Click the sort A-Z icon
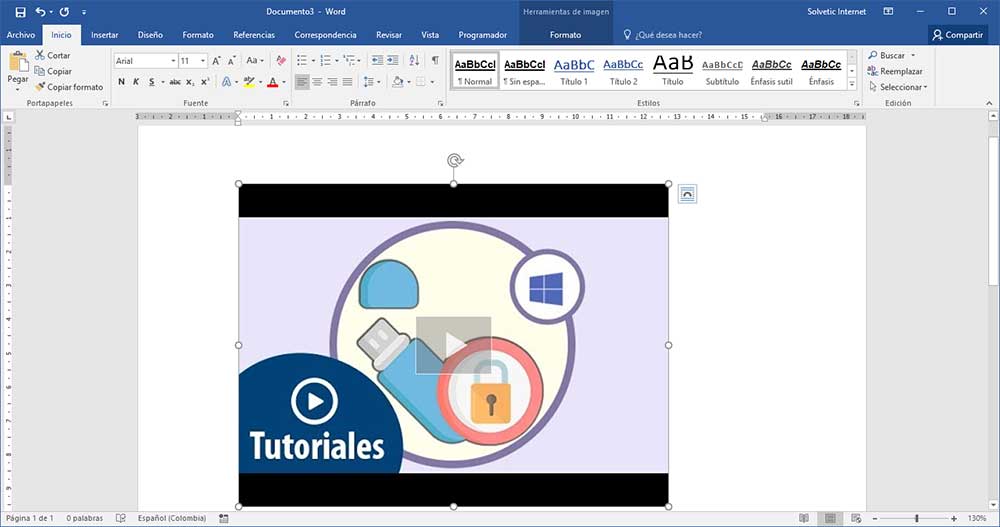 [414, 61]
